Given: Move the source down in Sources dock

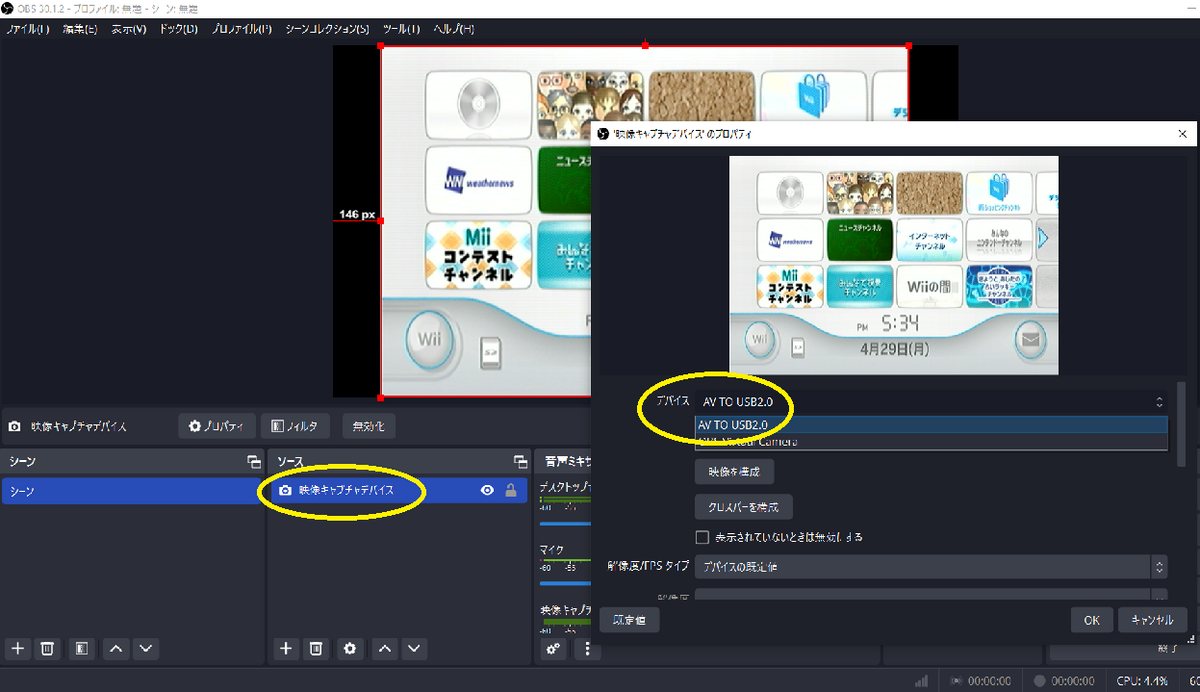Looking at the screenshot, I should 414,649.
